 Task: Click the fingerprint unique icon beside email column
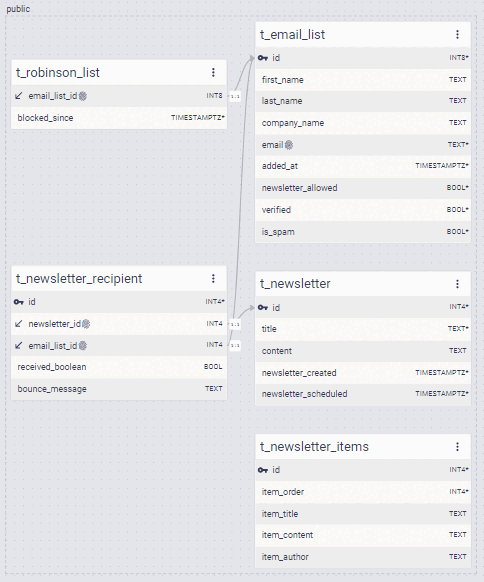tap(289, 145)
